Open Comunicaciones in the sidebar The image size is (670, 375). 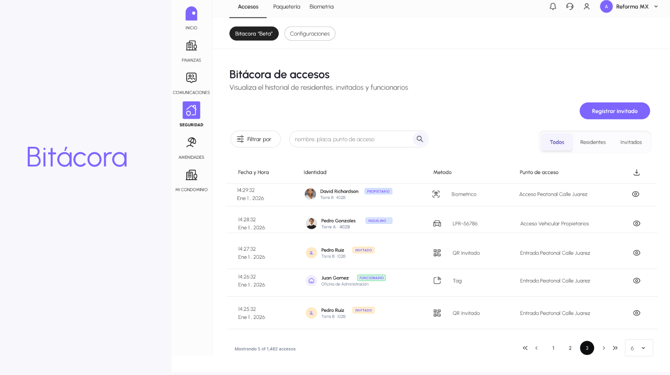(191, 78)
